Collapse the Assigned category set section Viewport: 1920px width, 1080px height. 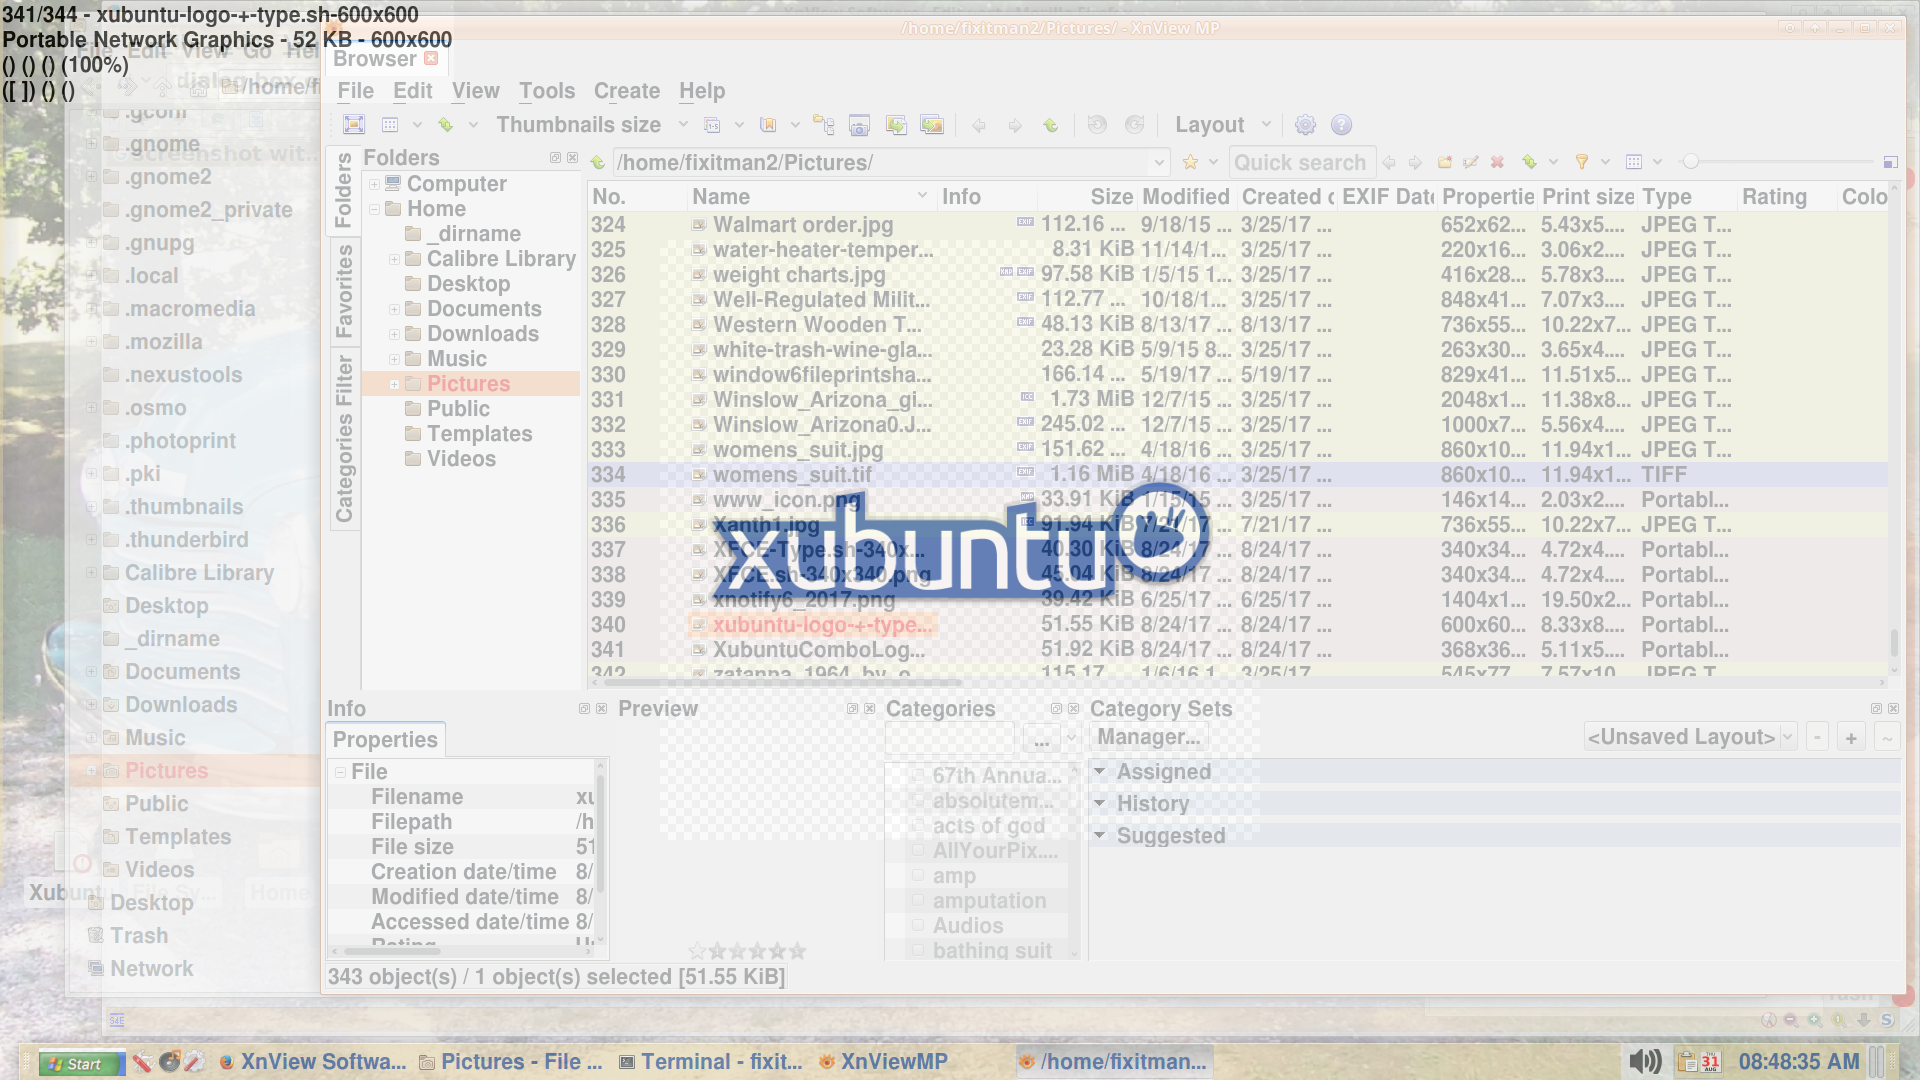coord(1099,772)
